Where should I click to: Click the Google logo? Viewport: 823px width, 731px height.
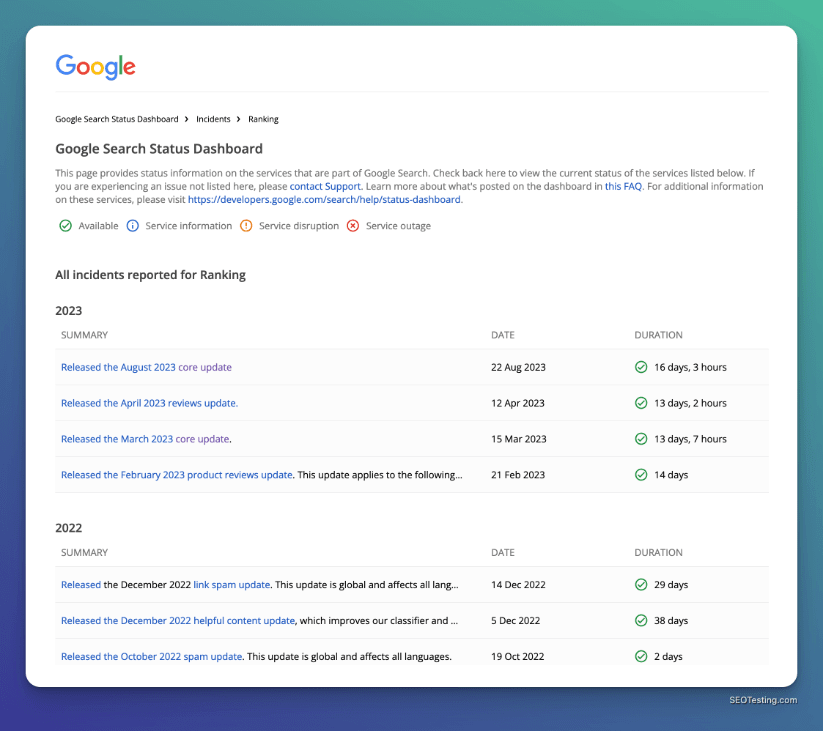96,67
